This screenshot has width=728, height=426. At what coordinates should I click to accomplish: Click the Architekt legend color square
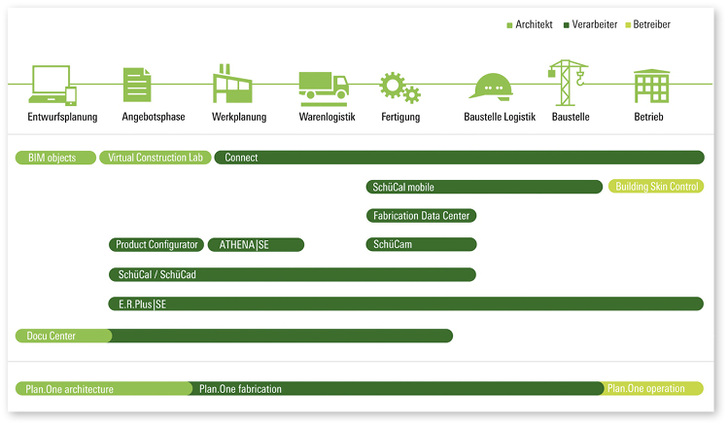pyautogui.click(x=510, y=25)
